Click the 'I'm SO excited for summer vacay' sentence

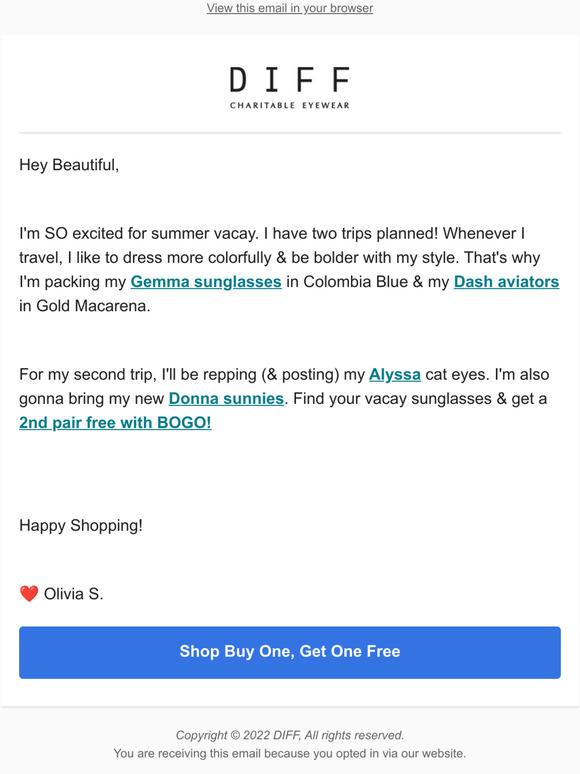(139, 233)
